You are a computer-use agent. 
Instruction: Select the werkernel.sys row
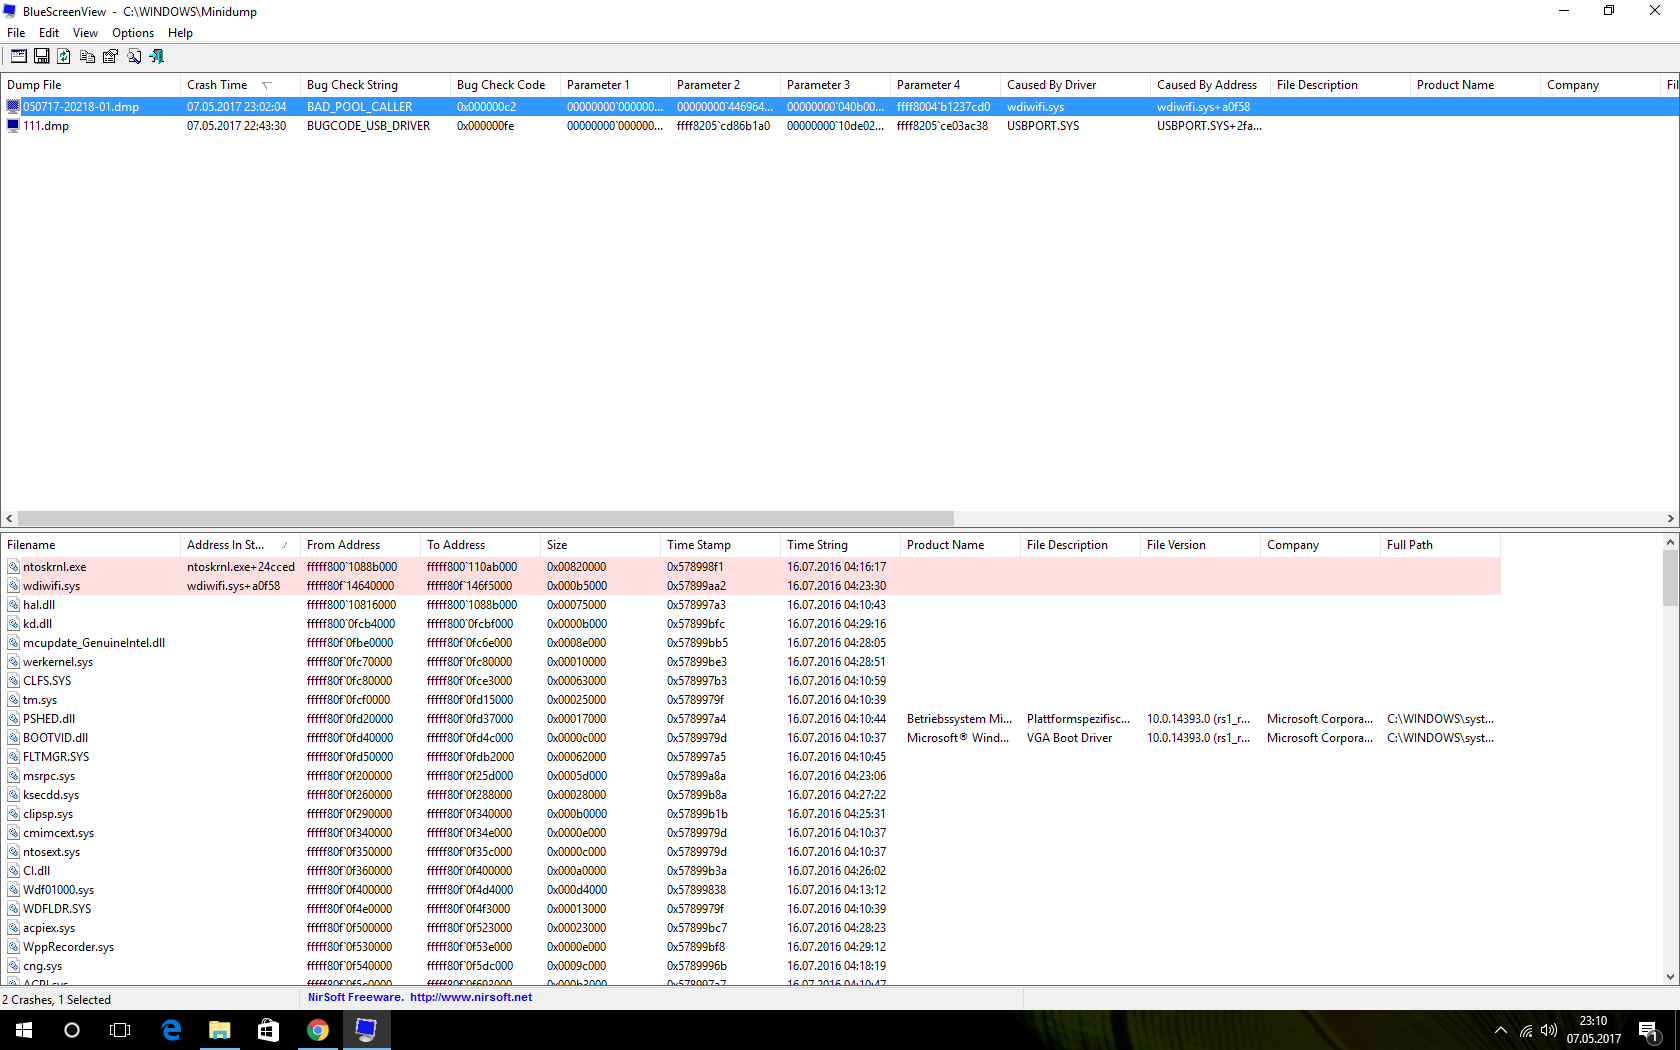750,662
